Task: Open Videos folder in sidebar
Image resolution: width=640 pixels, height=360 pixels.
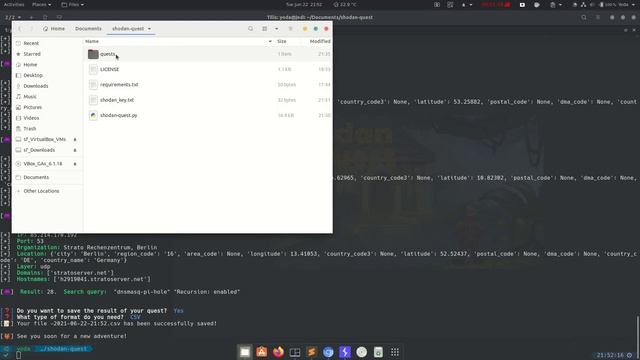Action: tap(47, 118)
